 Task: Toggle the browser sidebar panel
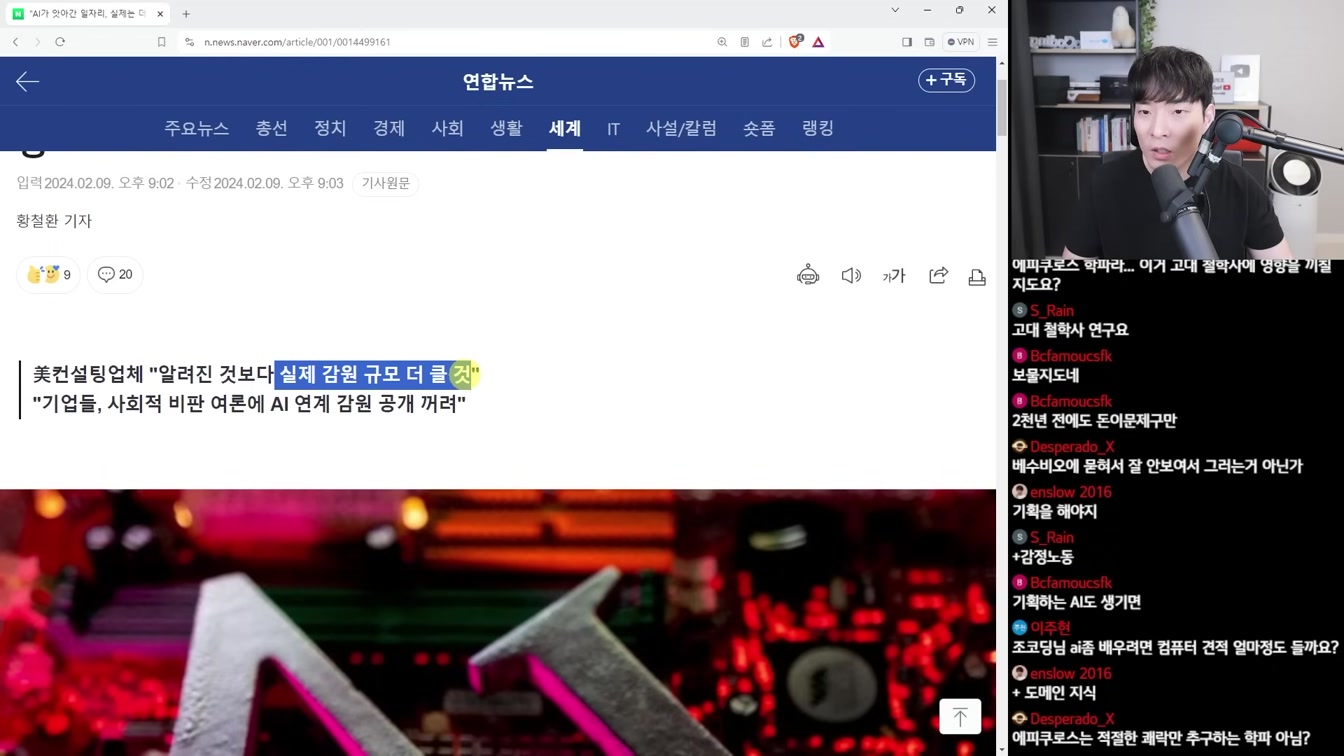point(907,42)
